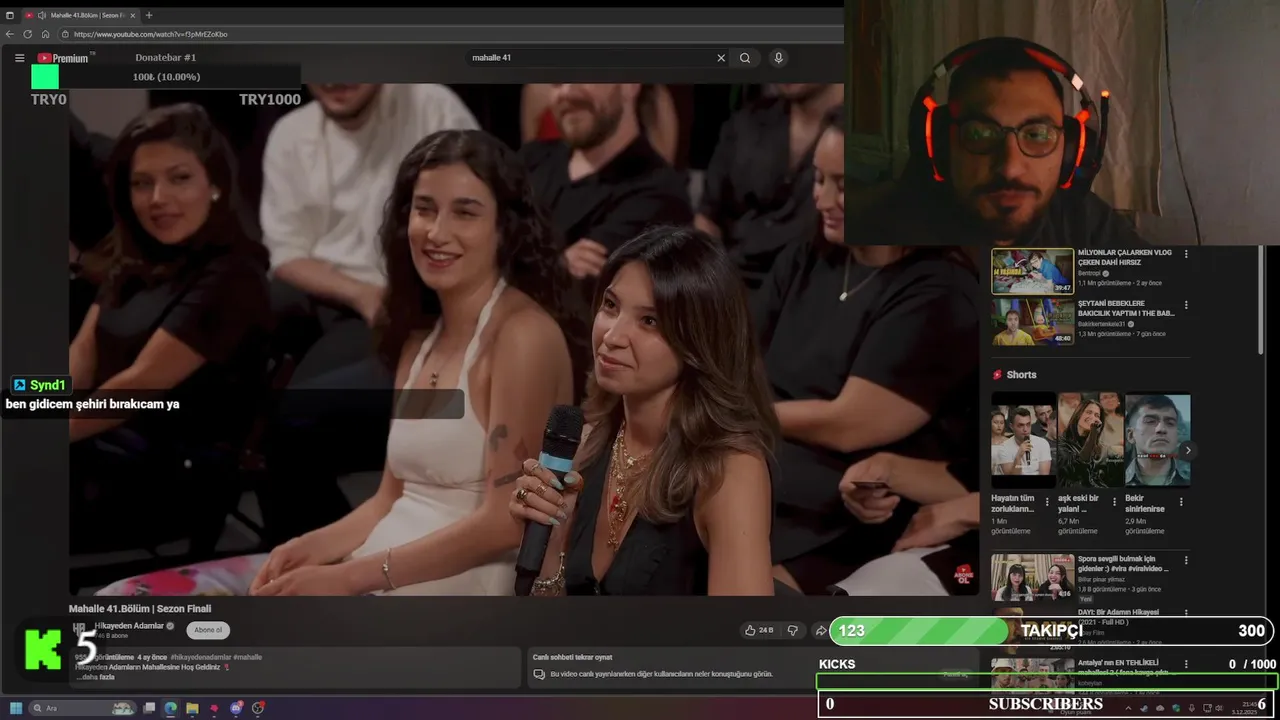This screenshot has width=1280, height=720.
Task: Focus the YouTube search box
Action: click(590, 58)
